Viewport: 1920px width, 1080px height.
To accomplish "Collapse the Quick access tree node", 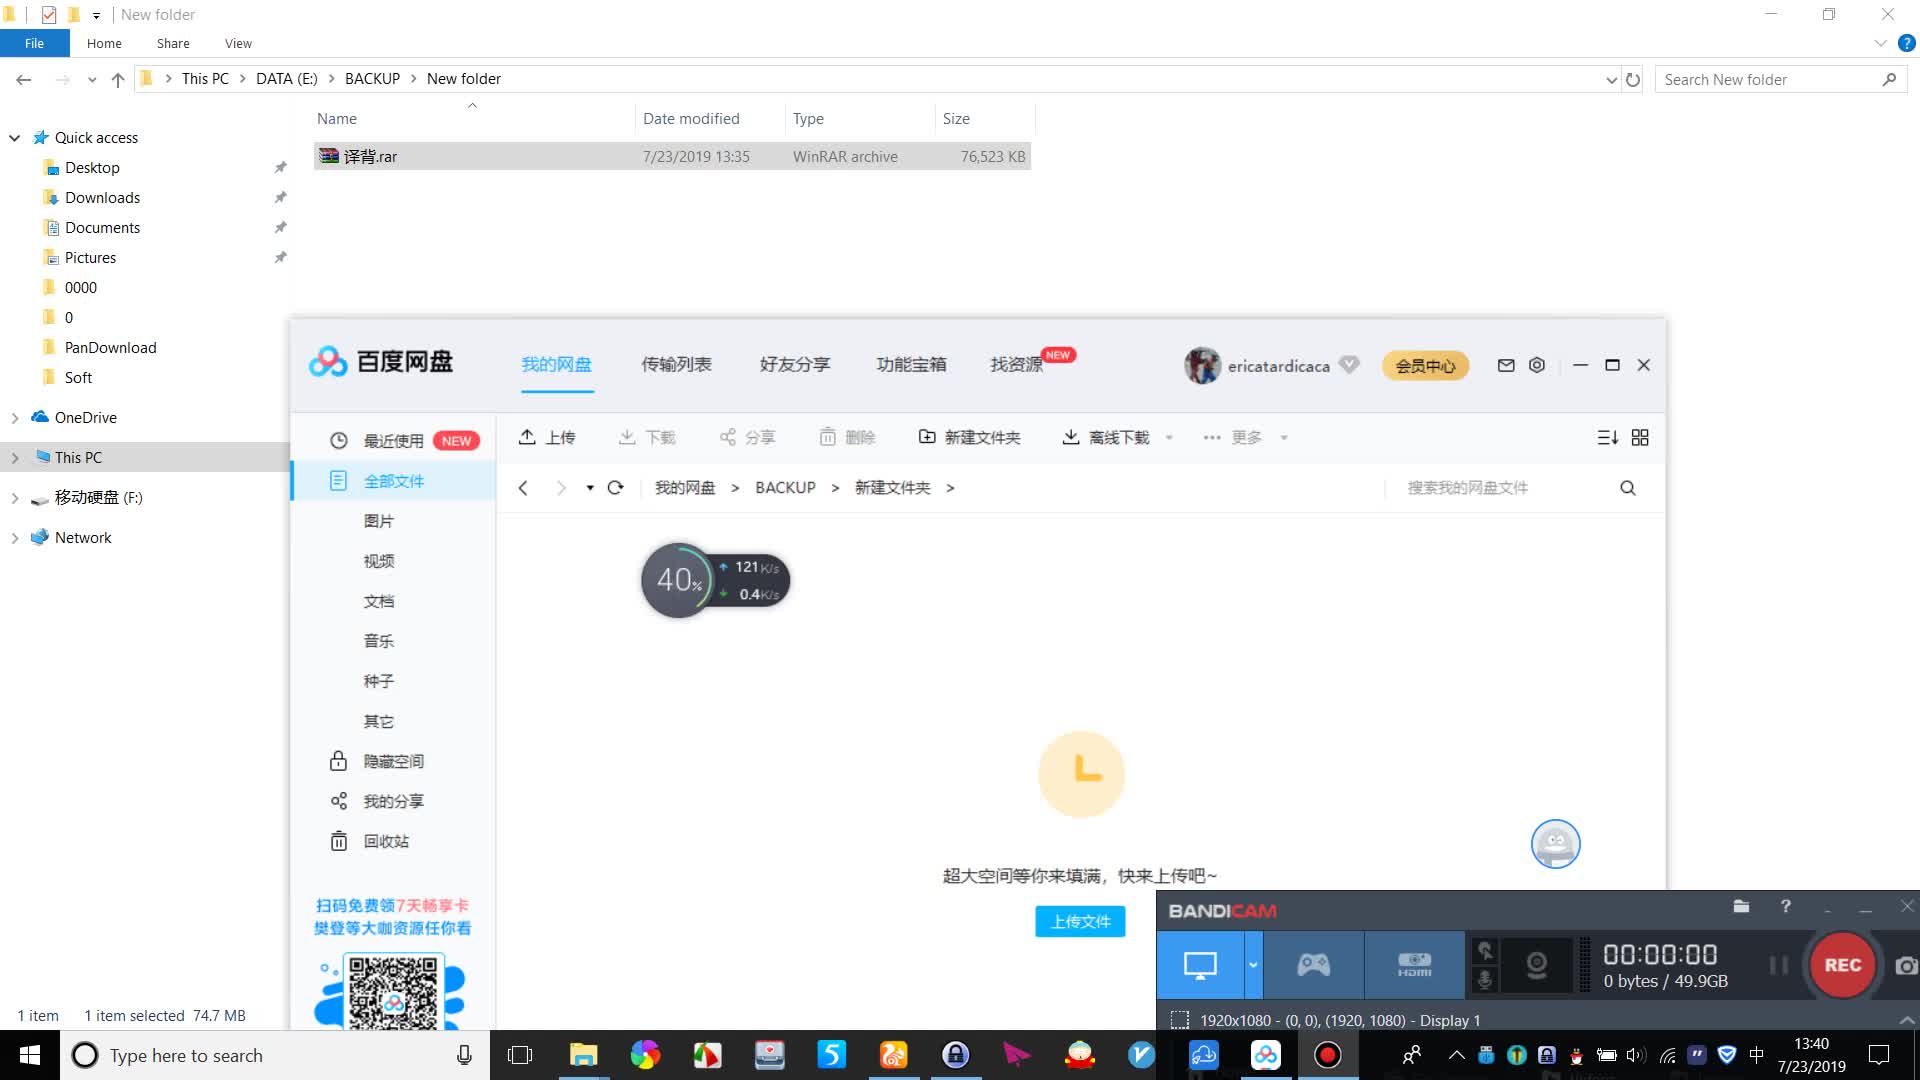I will [x=15, y=137].
